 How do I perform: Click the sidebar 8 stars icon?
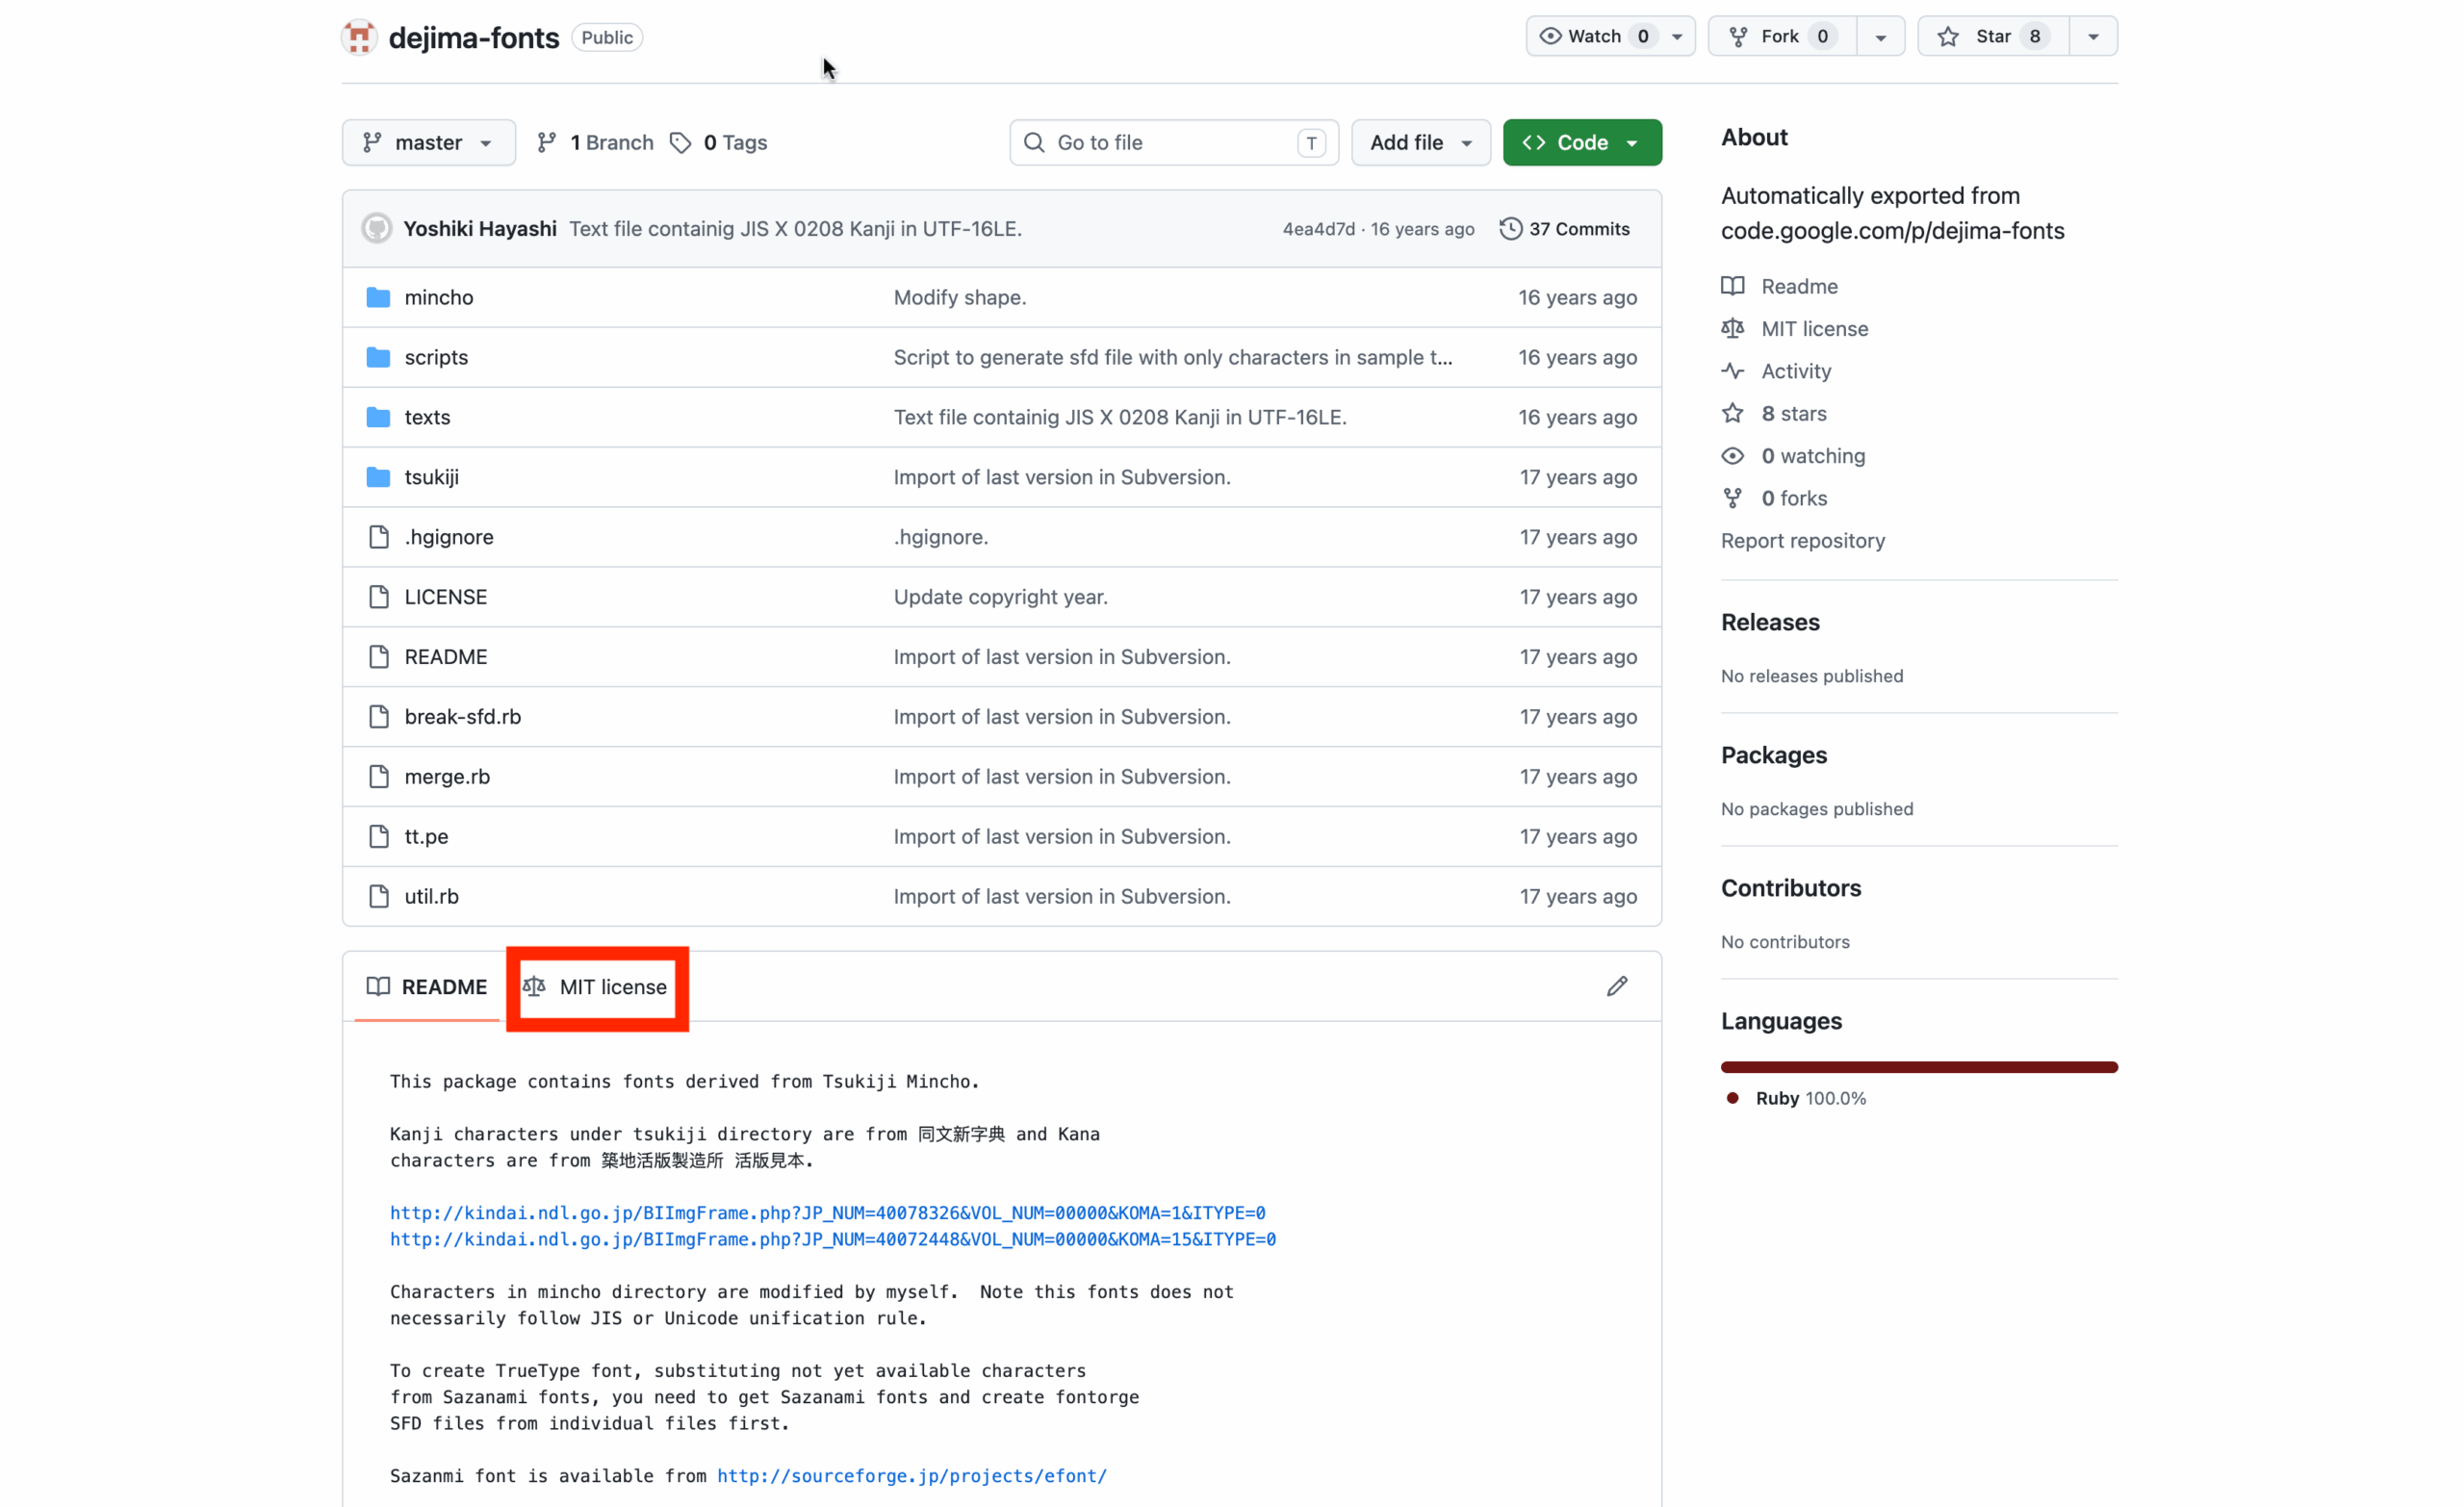pyautogui.click(x=1732, y=413)
